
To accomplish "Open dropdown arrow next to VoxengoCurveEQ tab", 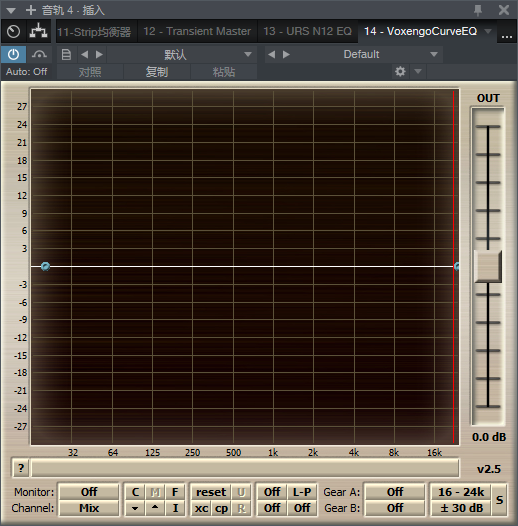I will point(488,32).
